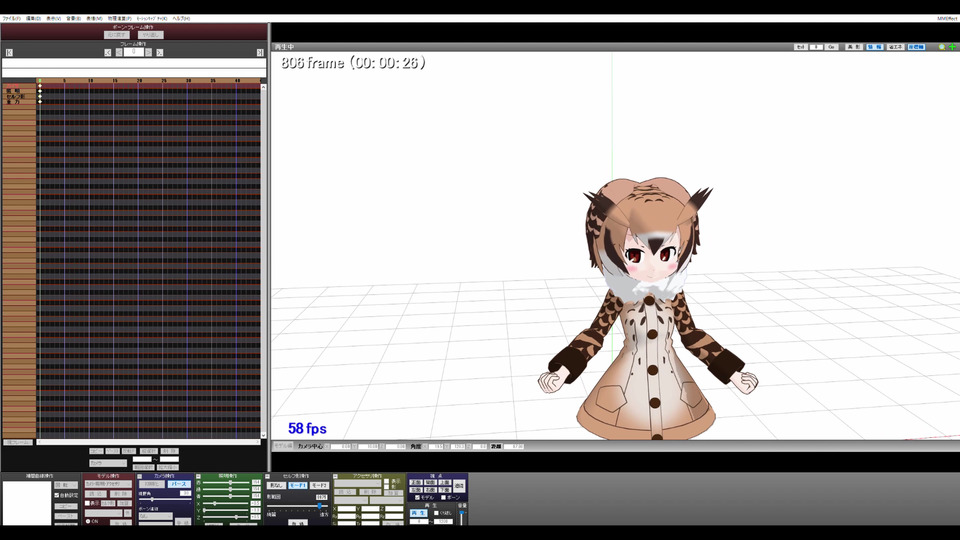Click the やり直し redo button
This screenshot has height=540, width=960.
pyautogui.click(x=151, y=35)
